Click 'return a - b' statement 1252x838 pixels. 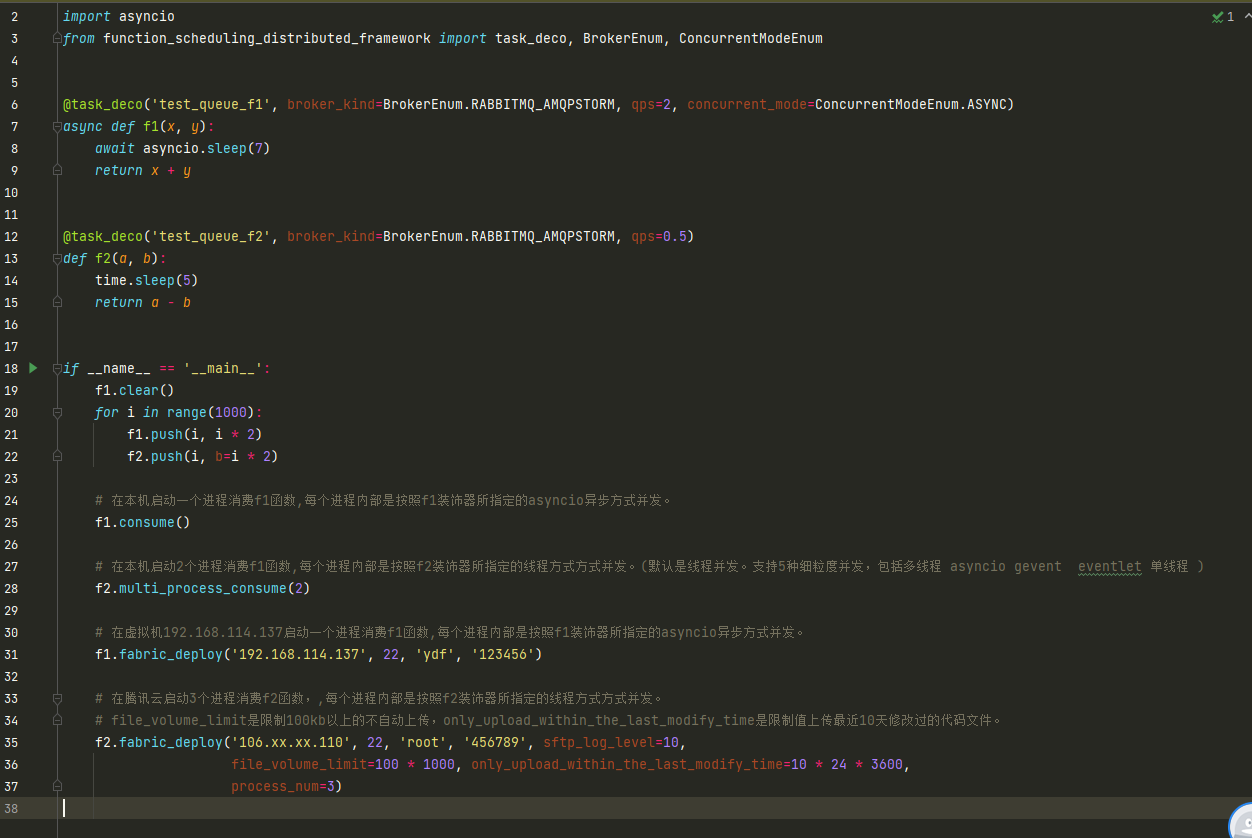tap(143, 302)
